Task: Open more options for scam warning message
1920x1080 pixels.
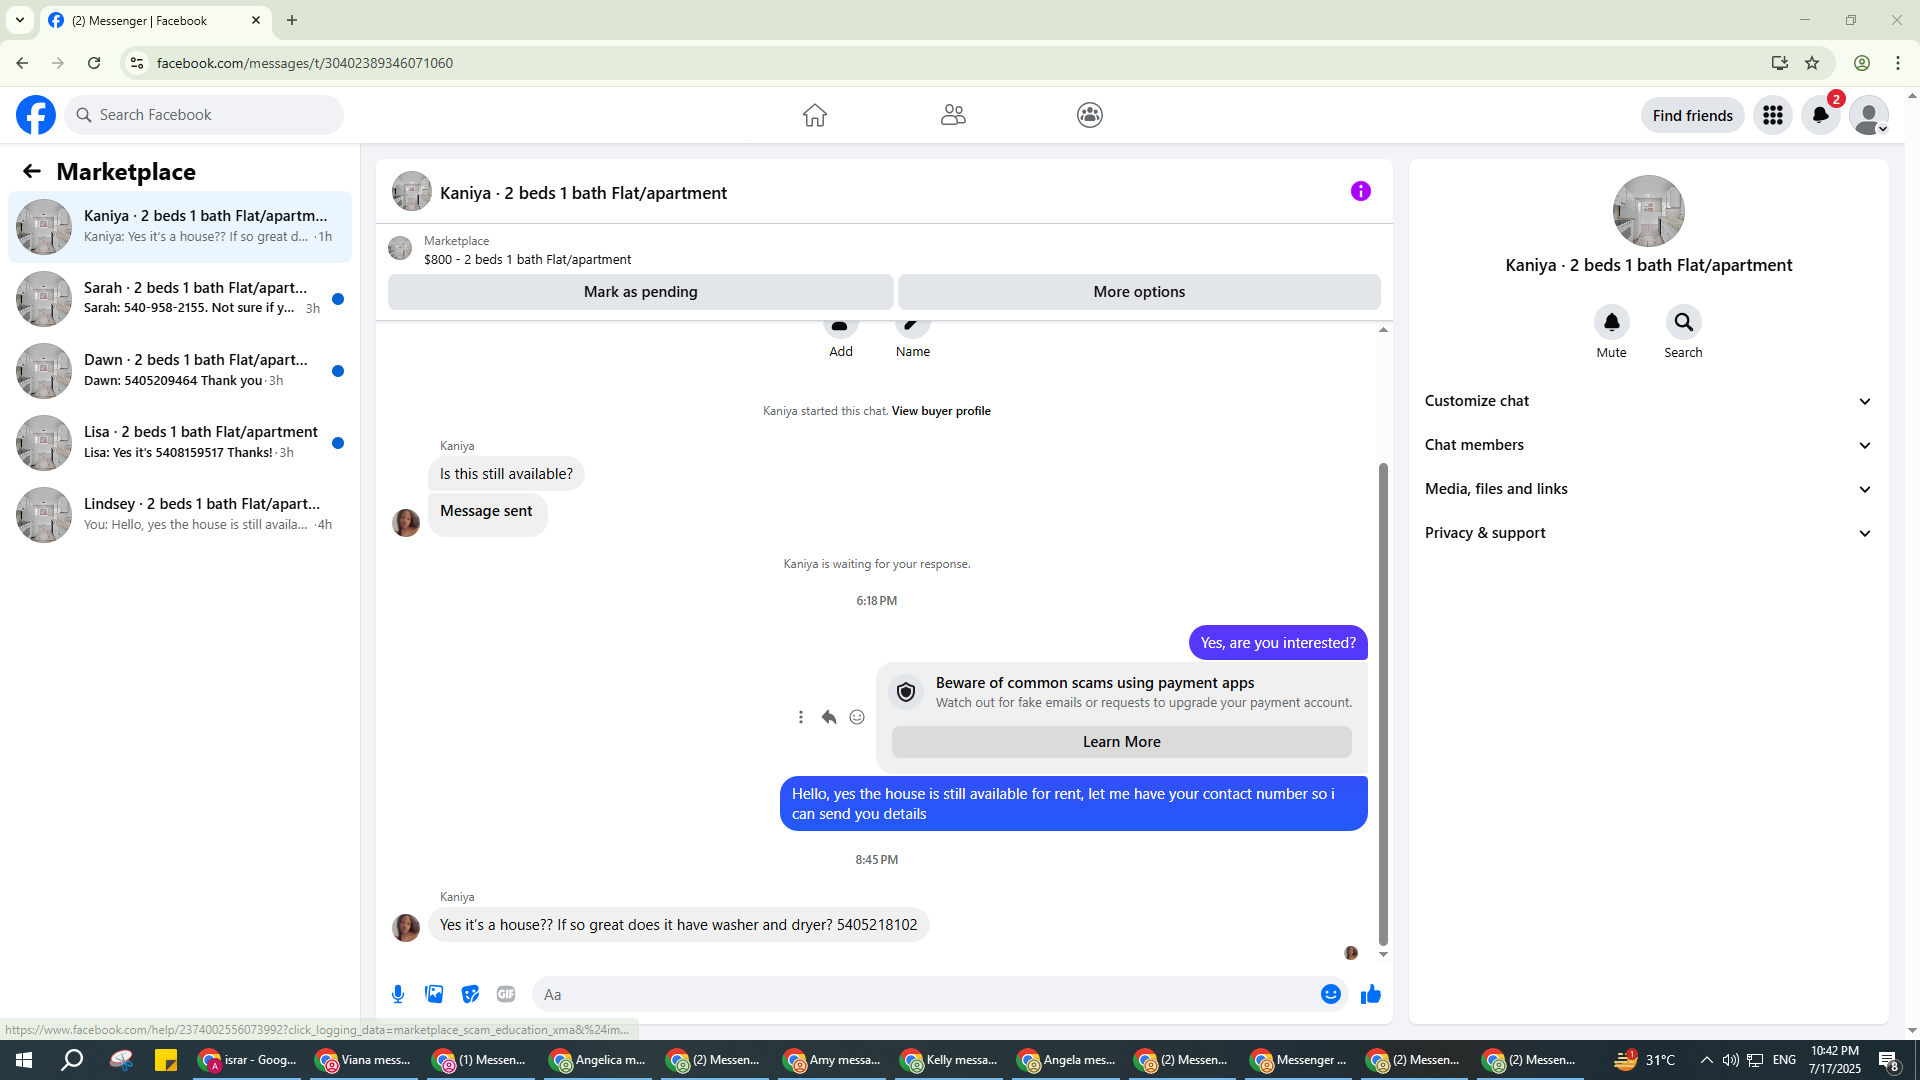Action: coord(801,717)
